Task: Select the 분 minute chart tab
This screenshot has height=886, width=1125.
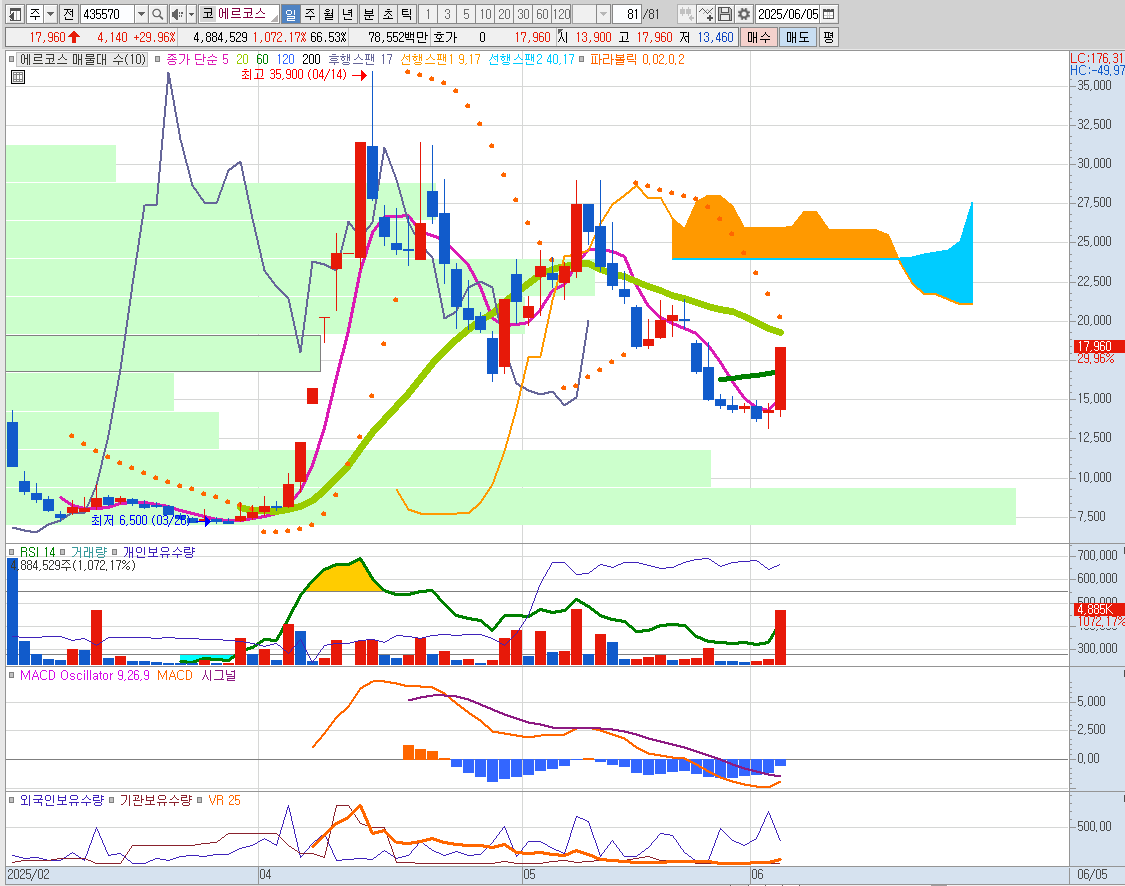Action: pos(369,14)
